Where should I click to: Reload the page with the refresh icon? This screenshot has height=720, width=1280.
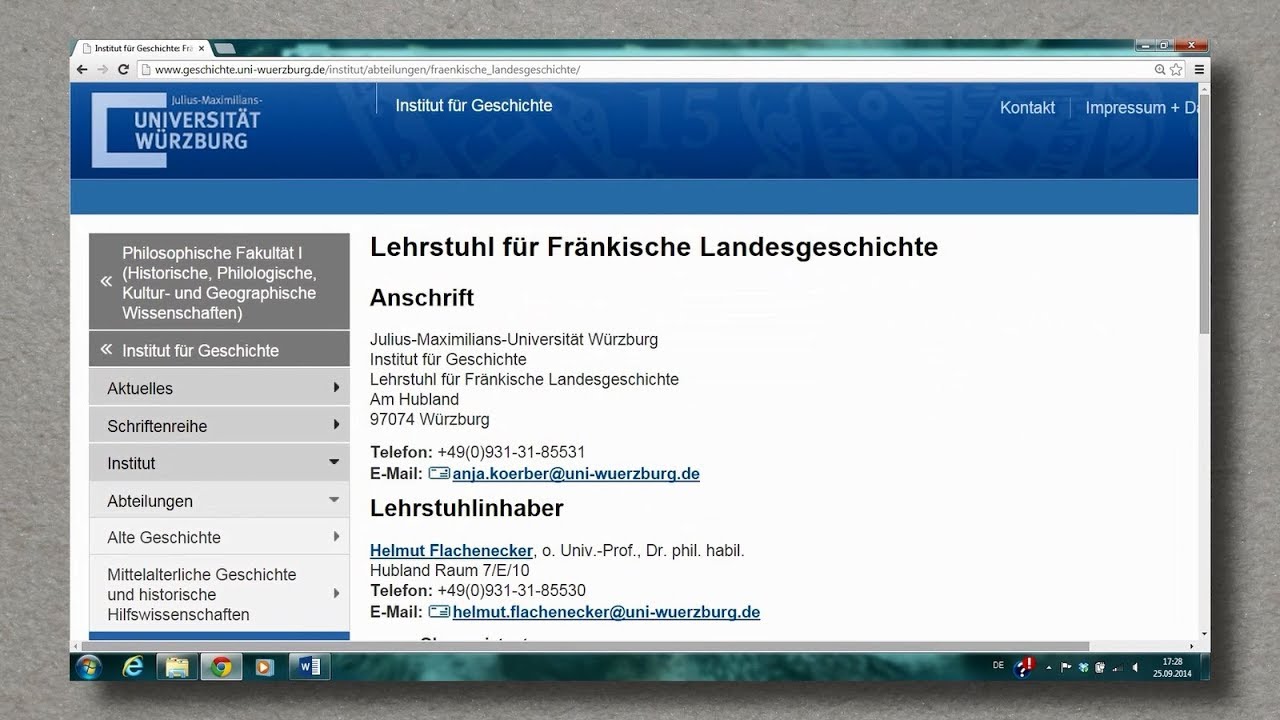[x=123, y=70]
